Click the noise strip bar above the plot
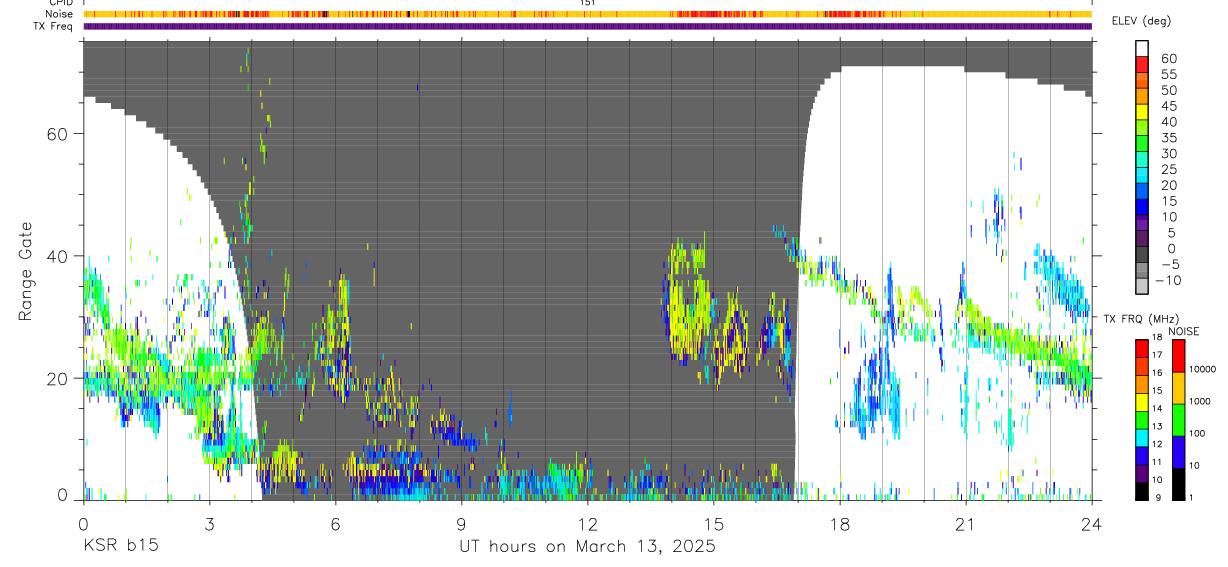 point(587,14)
